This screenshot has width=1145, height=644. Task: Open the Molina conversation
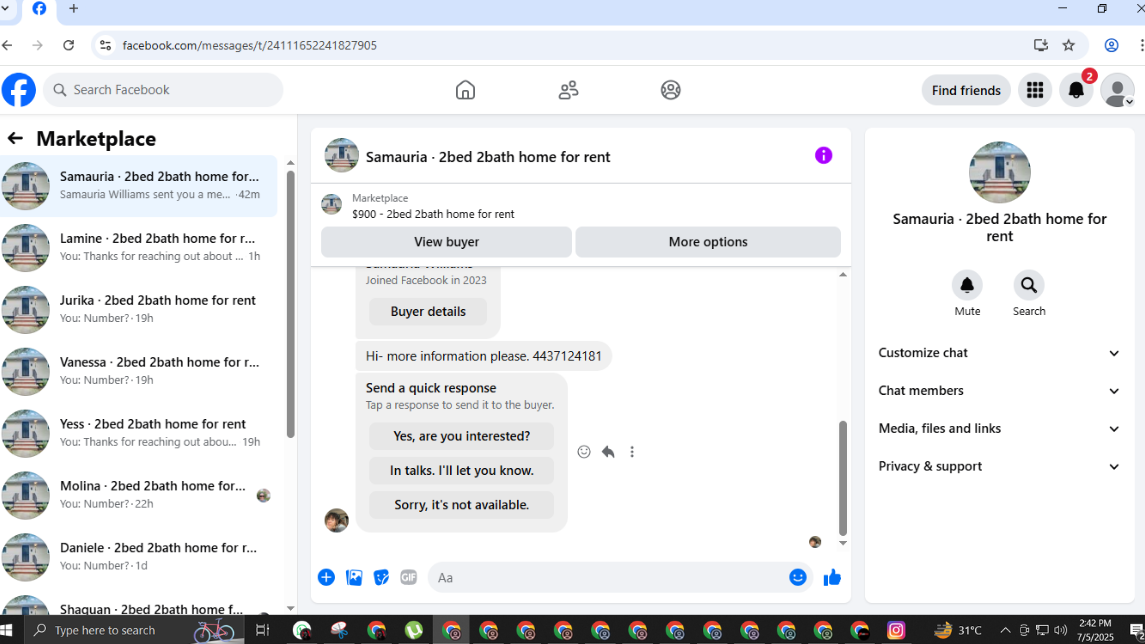point(139,495)
